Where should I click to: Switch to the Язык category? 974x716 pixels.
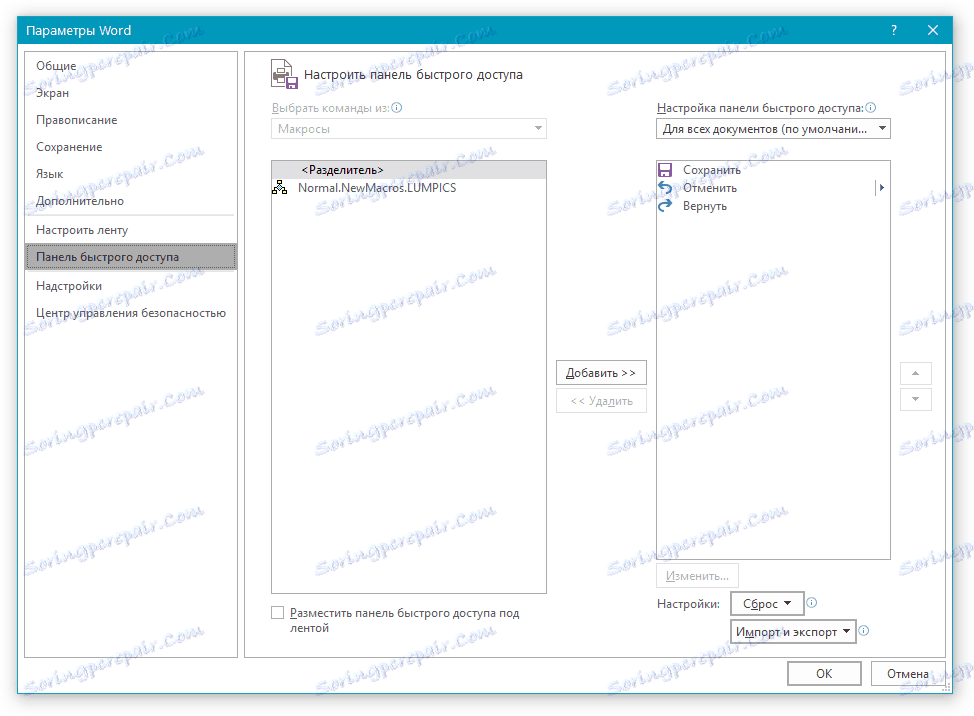[x=131, y=174]
